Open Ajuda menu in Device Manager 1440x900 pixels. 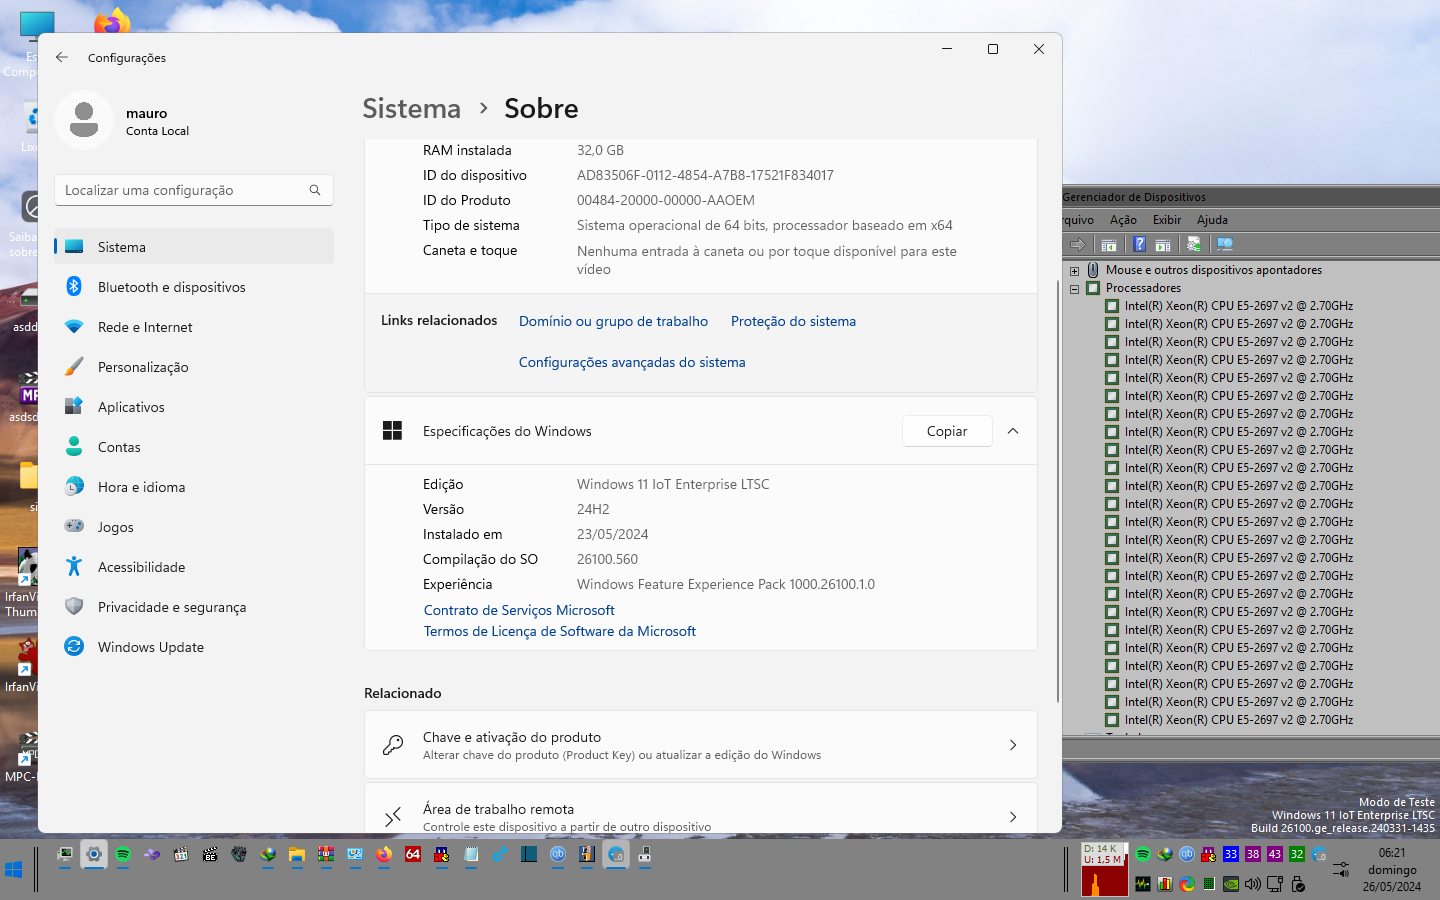[1212, 220]
